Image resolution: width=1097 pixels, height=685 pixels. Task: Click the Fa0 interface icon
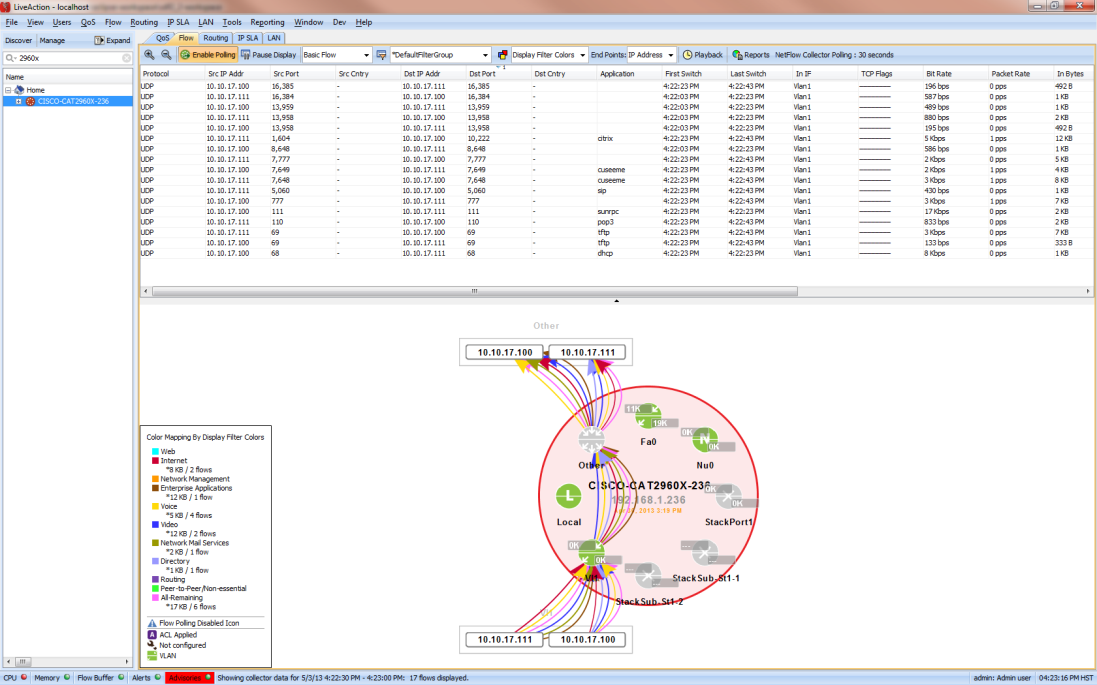(x=648, y=416)
